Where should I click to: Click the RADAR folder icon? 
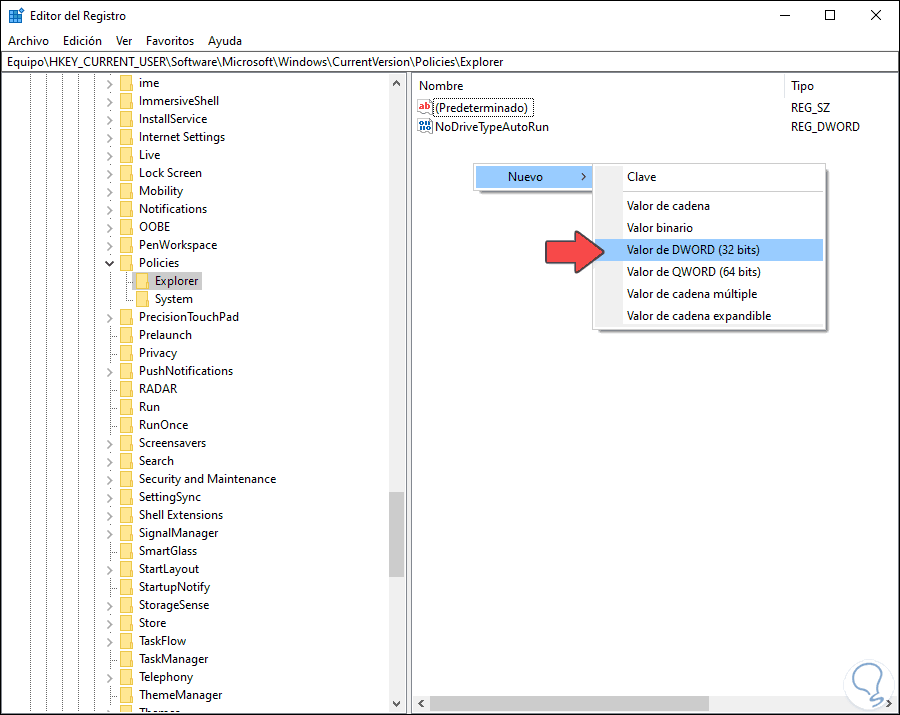126,388
